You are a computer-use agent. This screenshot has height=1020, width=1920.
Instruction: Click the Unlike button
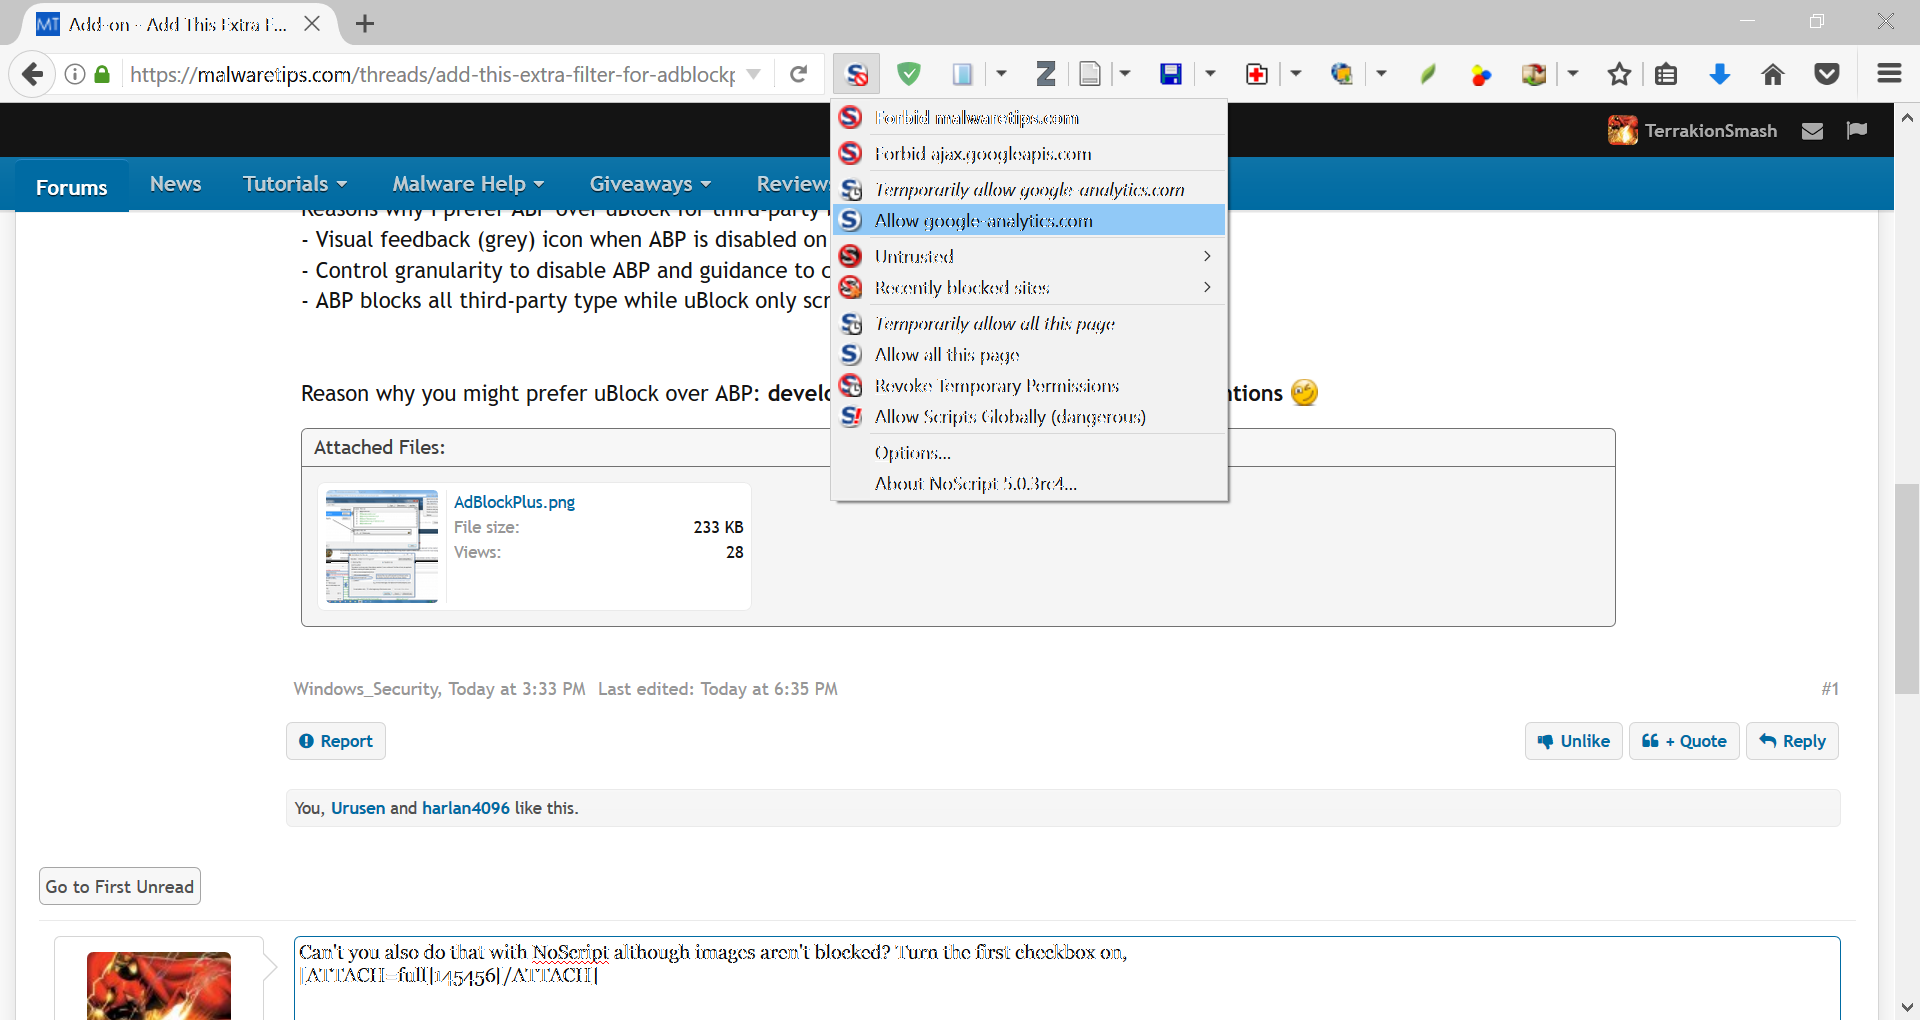(1573, 741)
